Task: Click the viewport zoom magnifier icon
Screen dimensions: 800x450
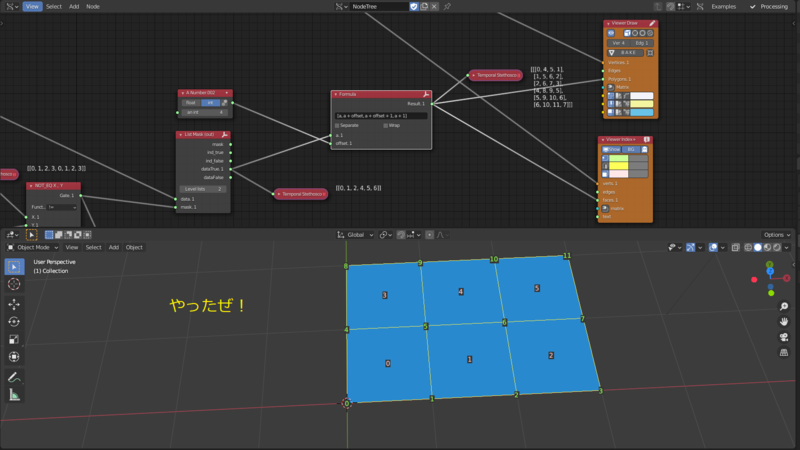Action: (784, 307)
